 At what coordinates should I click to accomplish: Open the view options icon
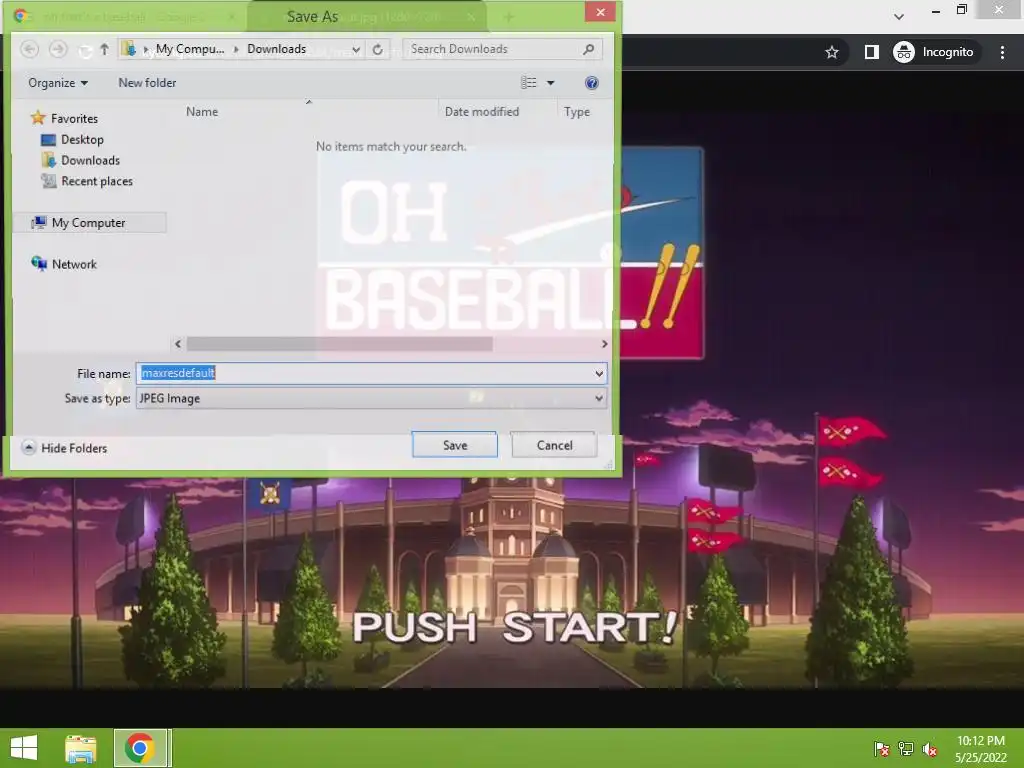pos(528,83)
